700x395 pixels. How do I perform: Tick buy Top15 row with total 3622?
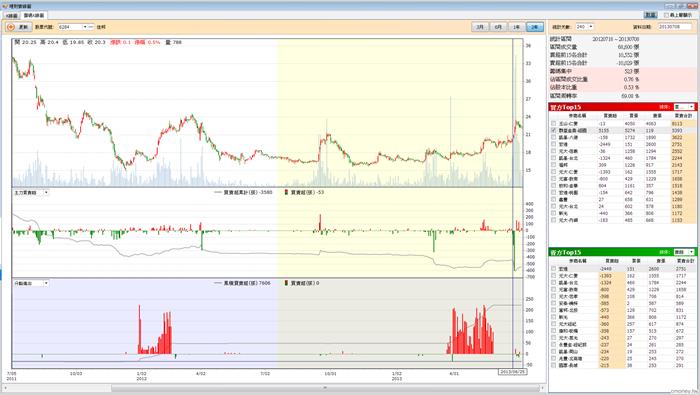tap(554, 137)
